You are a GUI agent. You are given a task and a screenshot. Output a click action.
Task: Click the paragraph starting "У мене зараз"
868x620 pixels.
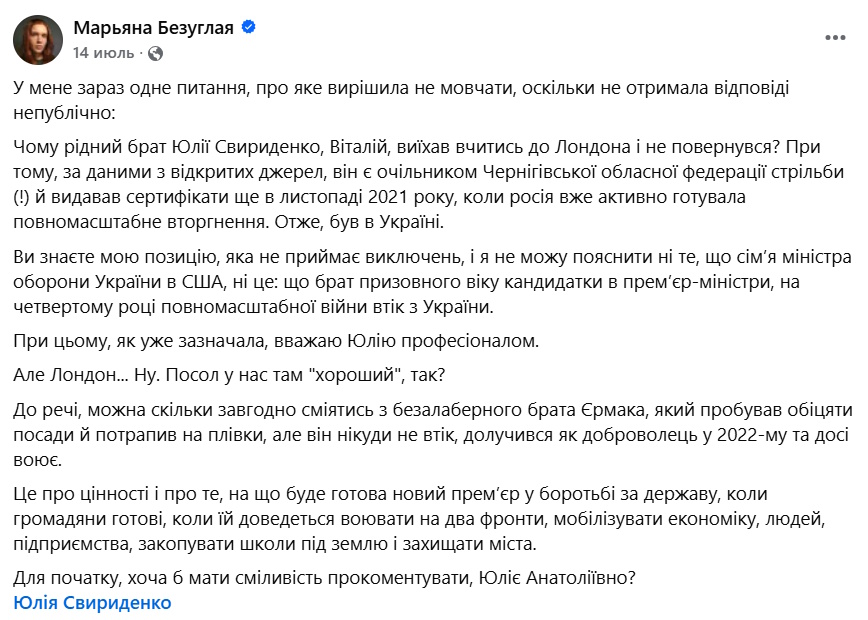click(x=400, y=100)
